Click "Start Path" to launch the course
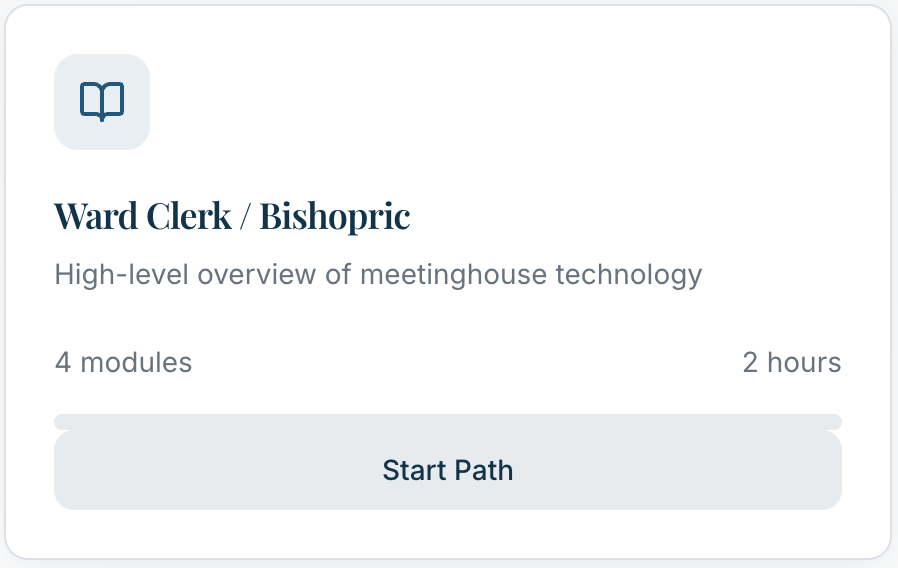Image resolution: width=898 pixels, height=568 pixels. [x=447, y=470]
